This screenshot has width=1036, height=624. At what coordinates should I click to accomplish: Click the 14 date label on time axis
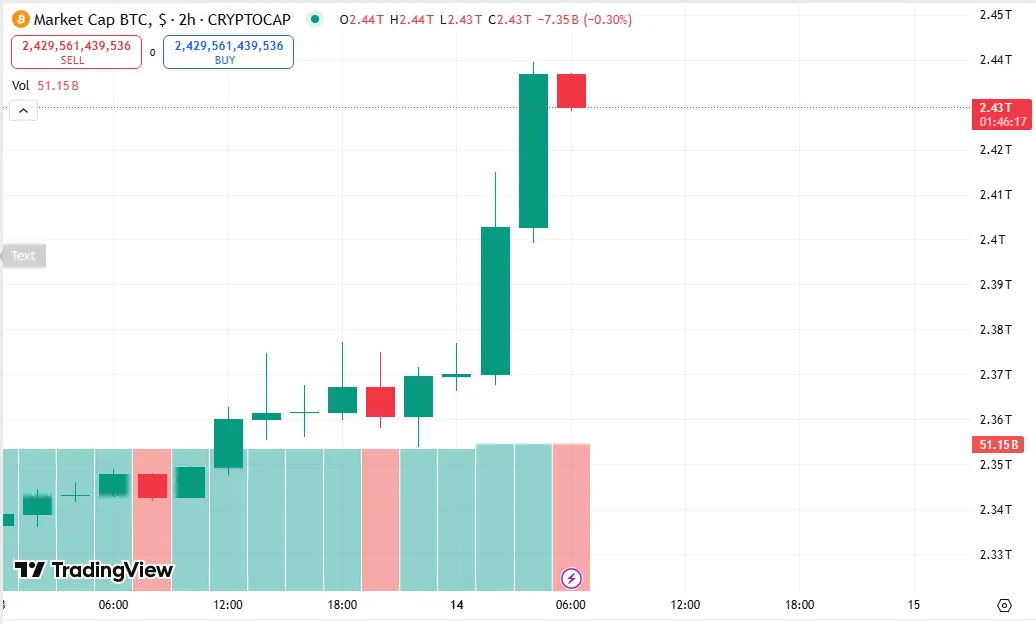[457, 605]
